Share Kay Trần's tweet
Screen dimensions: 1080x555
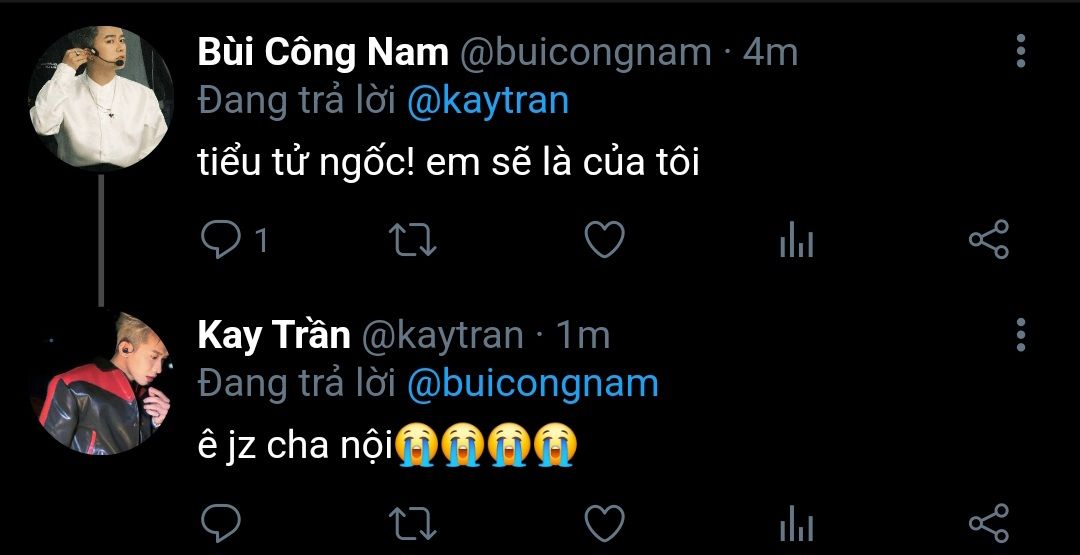[x=989, y=523]
